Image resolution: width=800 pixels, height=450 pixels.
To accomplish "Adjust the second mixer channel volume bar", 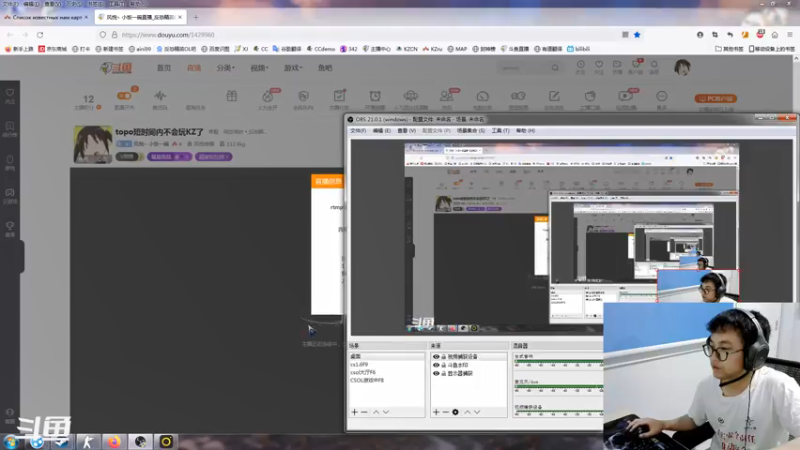I will 558,388.
